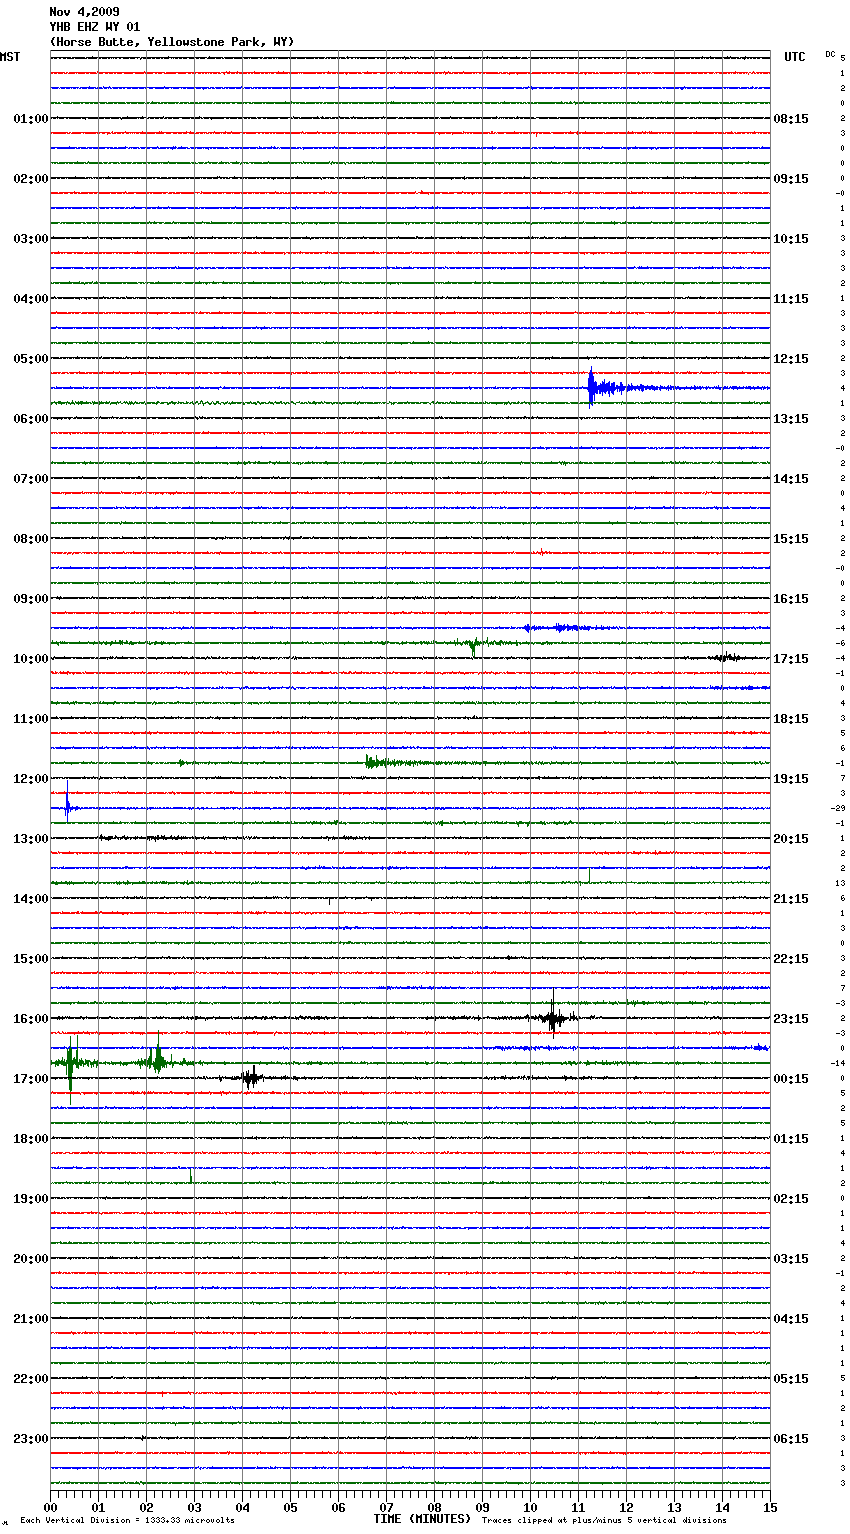This screenshot has height=1534, width=850.
Task: Click the '00:15' UTC time label
Action: pos(791,1079)
